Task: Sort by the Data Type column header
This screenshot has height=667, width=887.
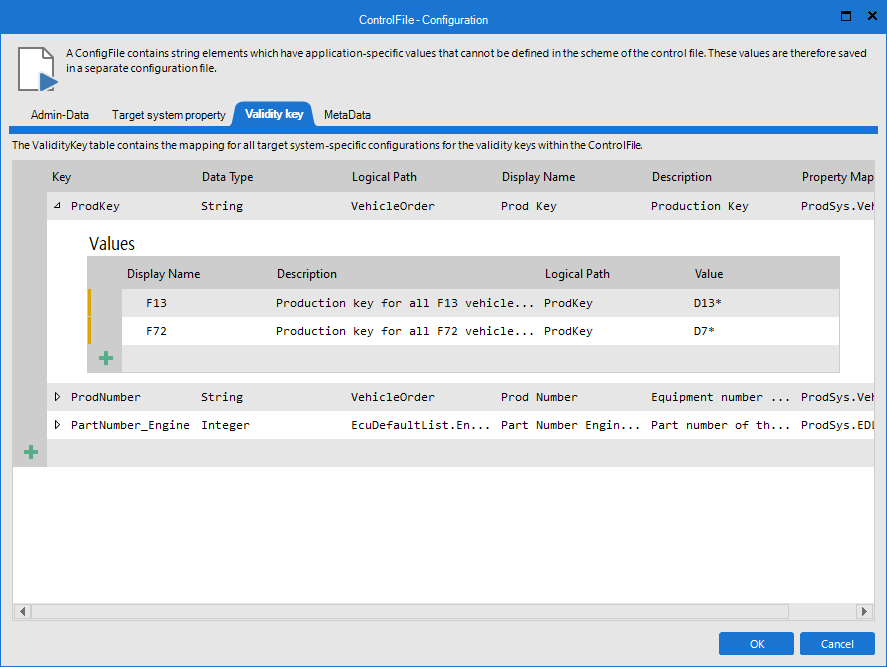Action: coord(228,177)
